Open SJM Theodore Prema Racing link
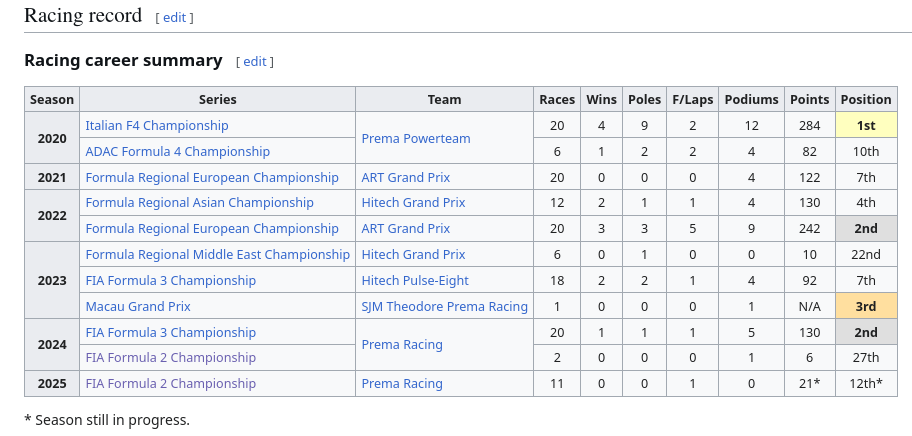Viewport: 912px width, 436px height. tap(445, 306)
